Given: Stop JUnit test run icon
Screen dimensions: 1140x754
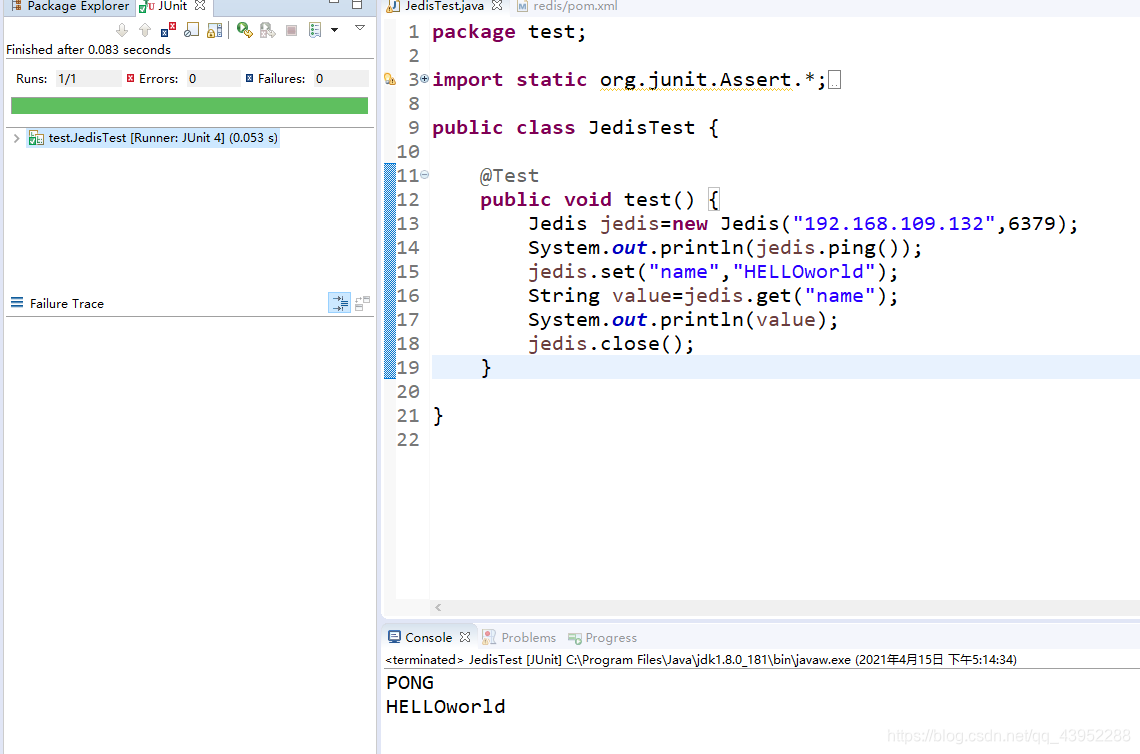Looking at the screenshot, I should click(x=292, y=31).
